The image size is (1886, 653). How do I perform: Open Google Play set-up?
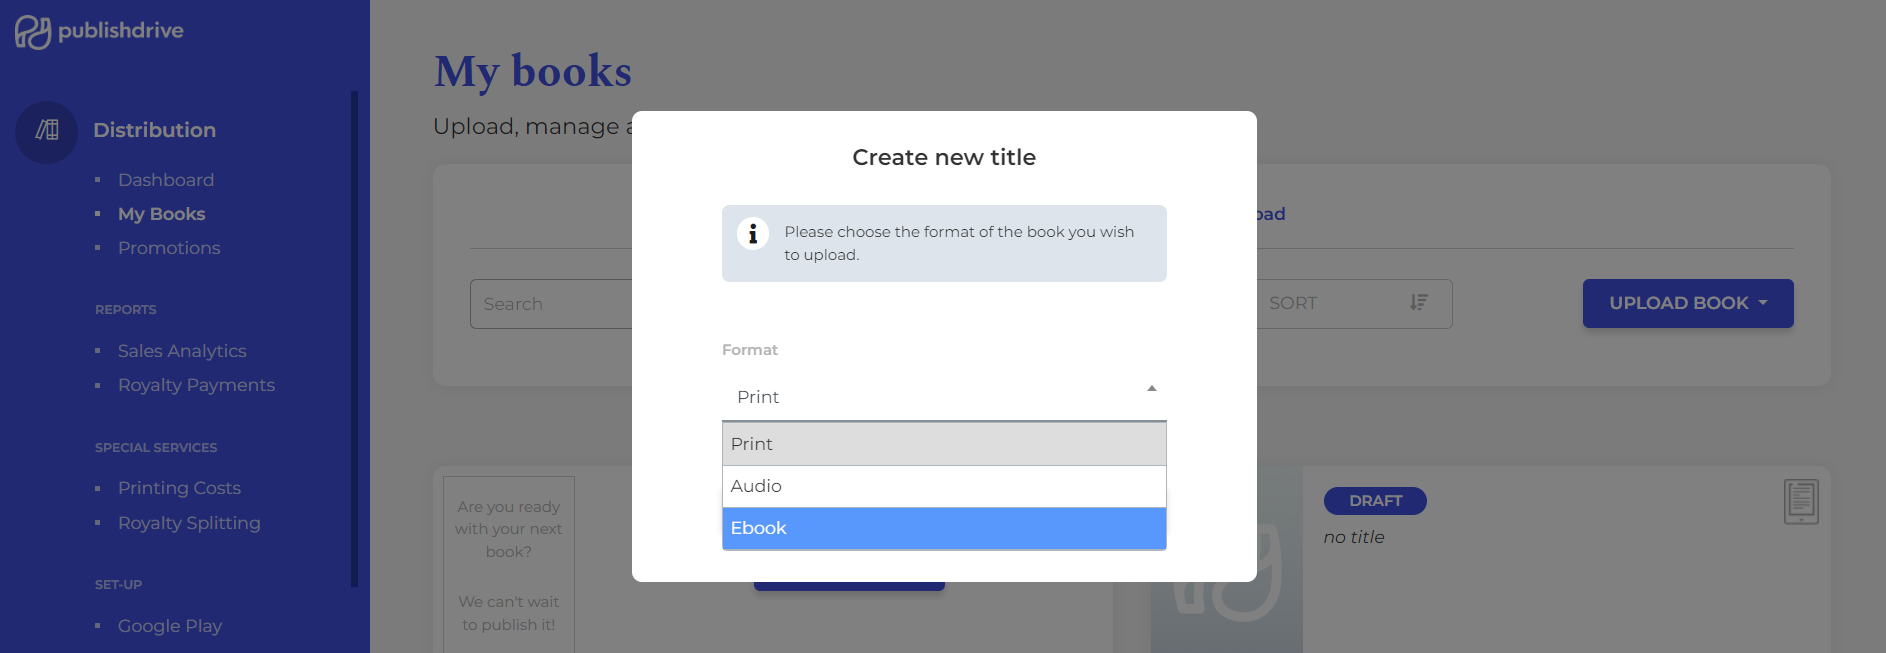click(170, 626)
